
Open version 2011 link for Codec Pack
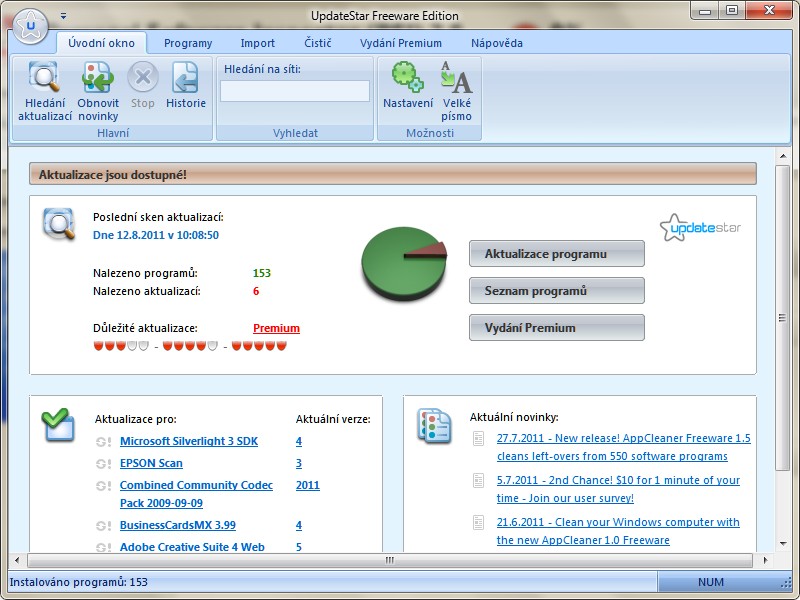308,485
